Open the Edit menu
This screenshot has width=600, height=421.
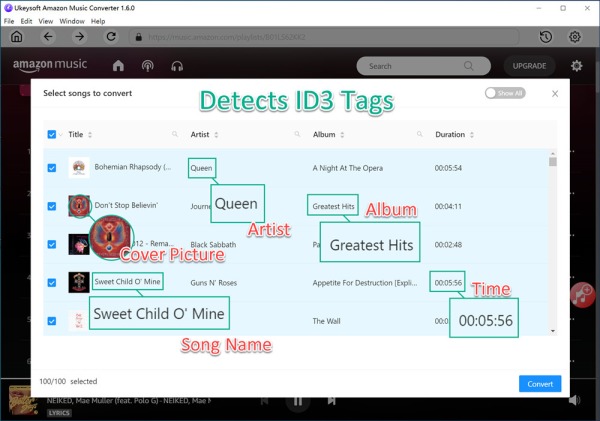coord(26,21)
